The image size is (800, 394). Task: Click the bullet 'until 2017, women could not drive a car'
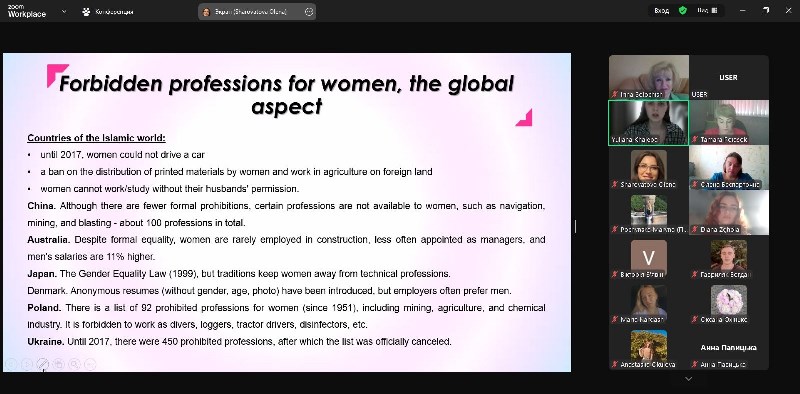click(x=122, y=155)
